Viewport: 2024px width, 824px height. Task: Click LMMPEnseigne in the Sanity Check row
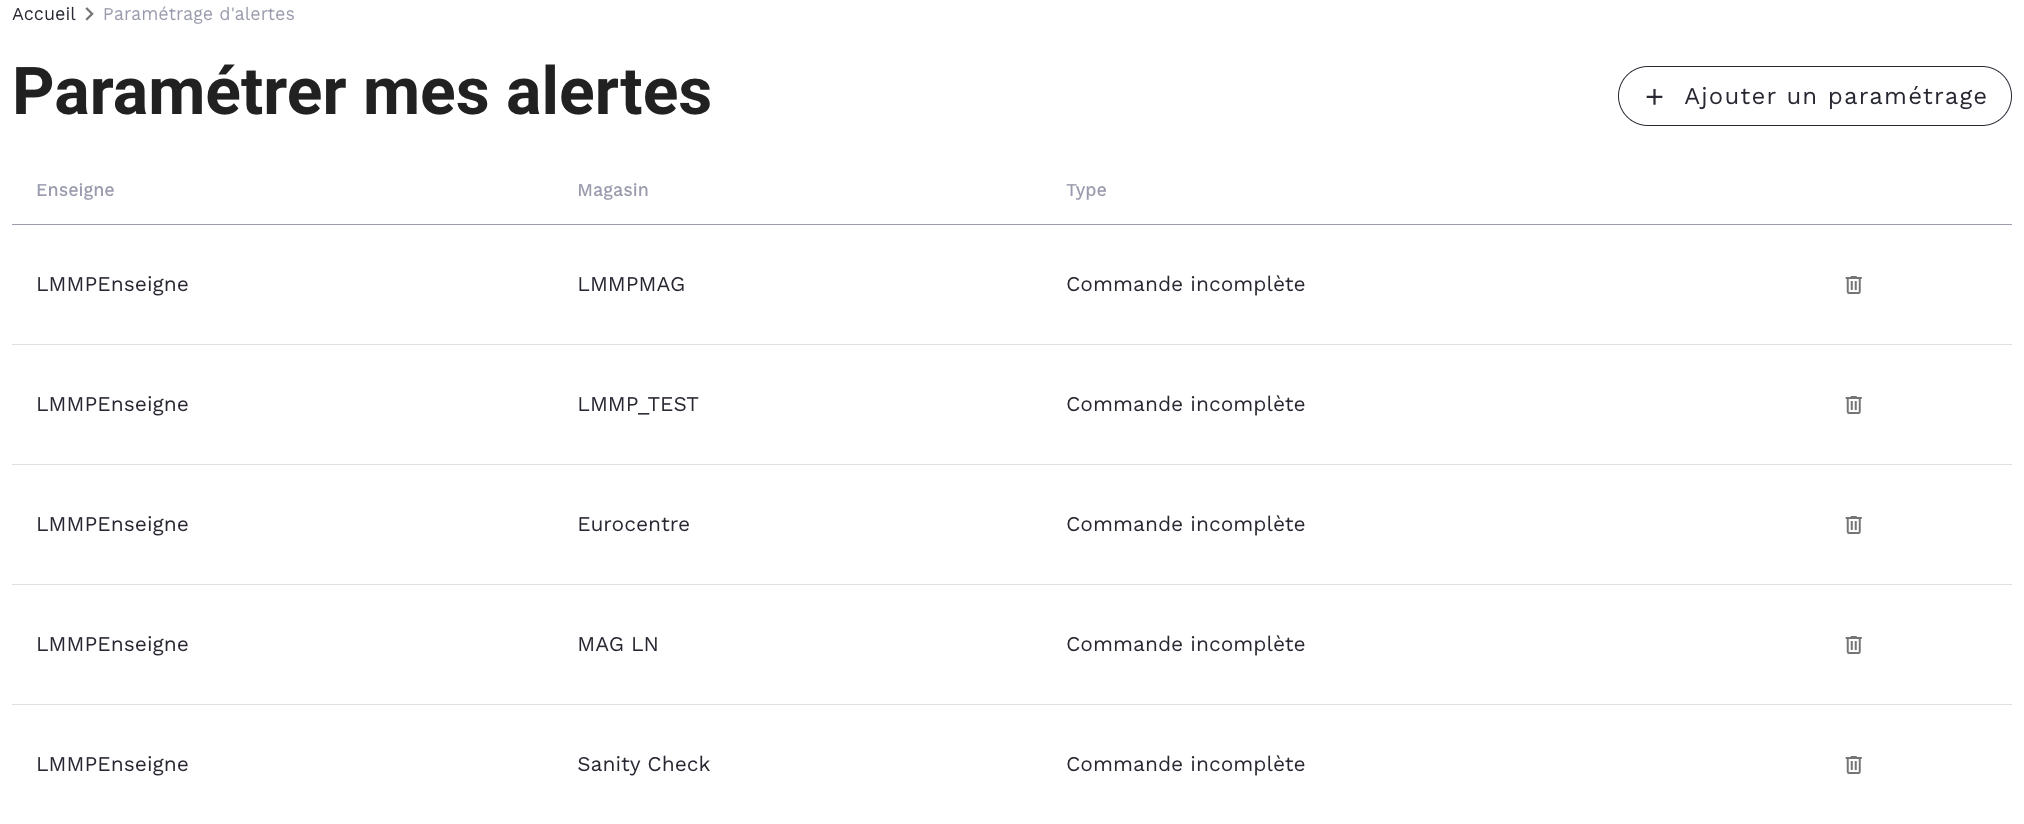tap(112, 764)
